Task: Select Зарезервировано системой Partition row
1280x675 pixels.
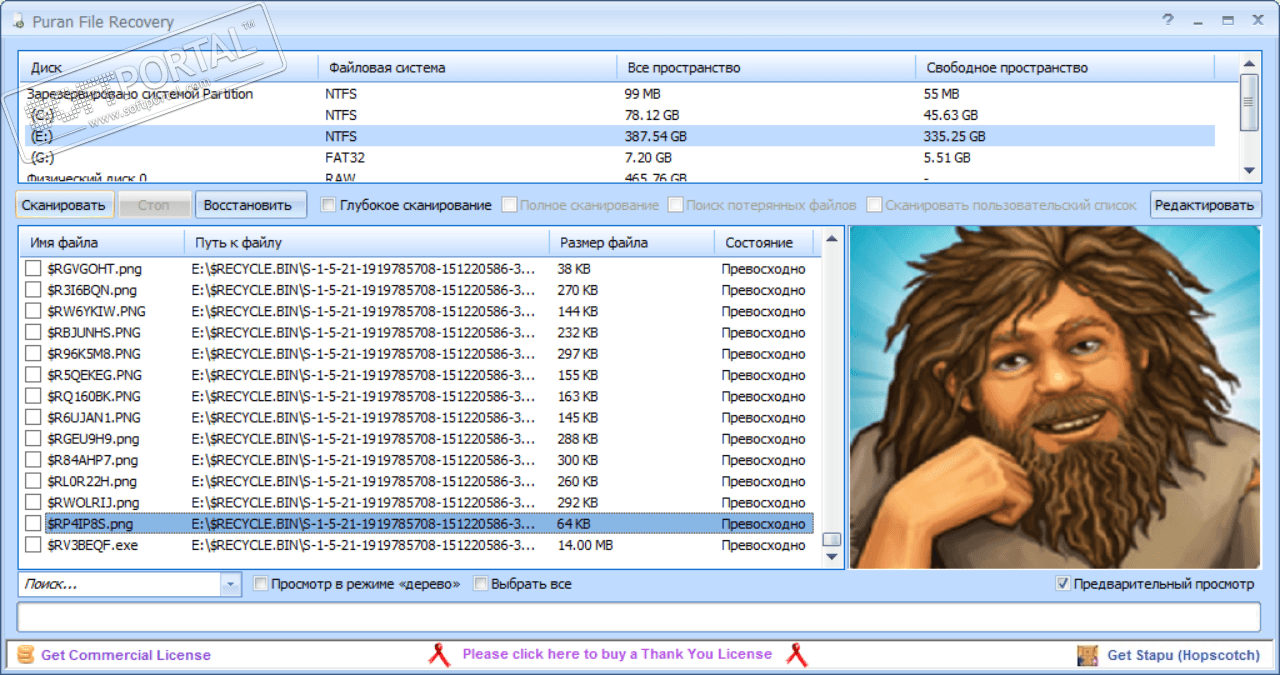Action: (619, 94)
